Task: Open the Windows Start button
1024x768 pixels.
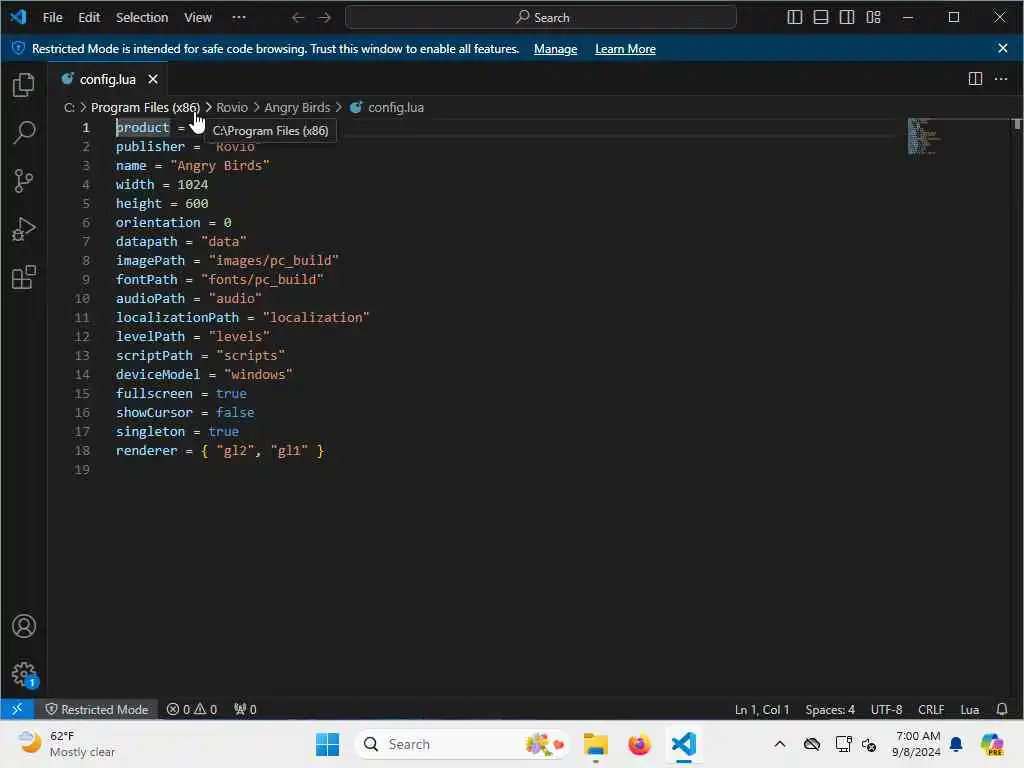Action: (x=327, y=743)
